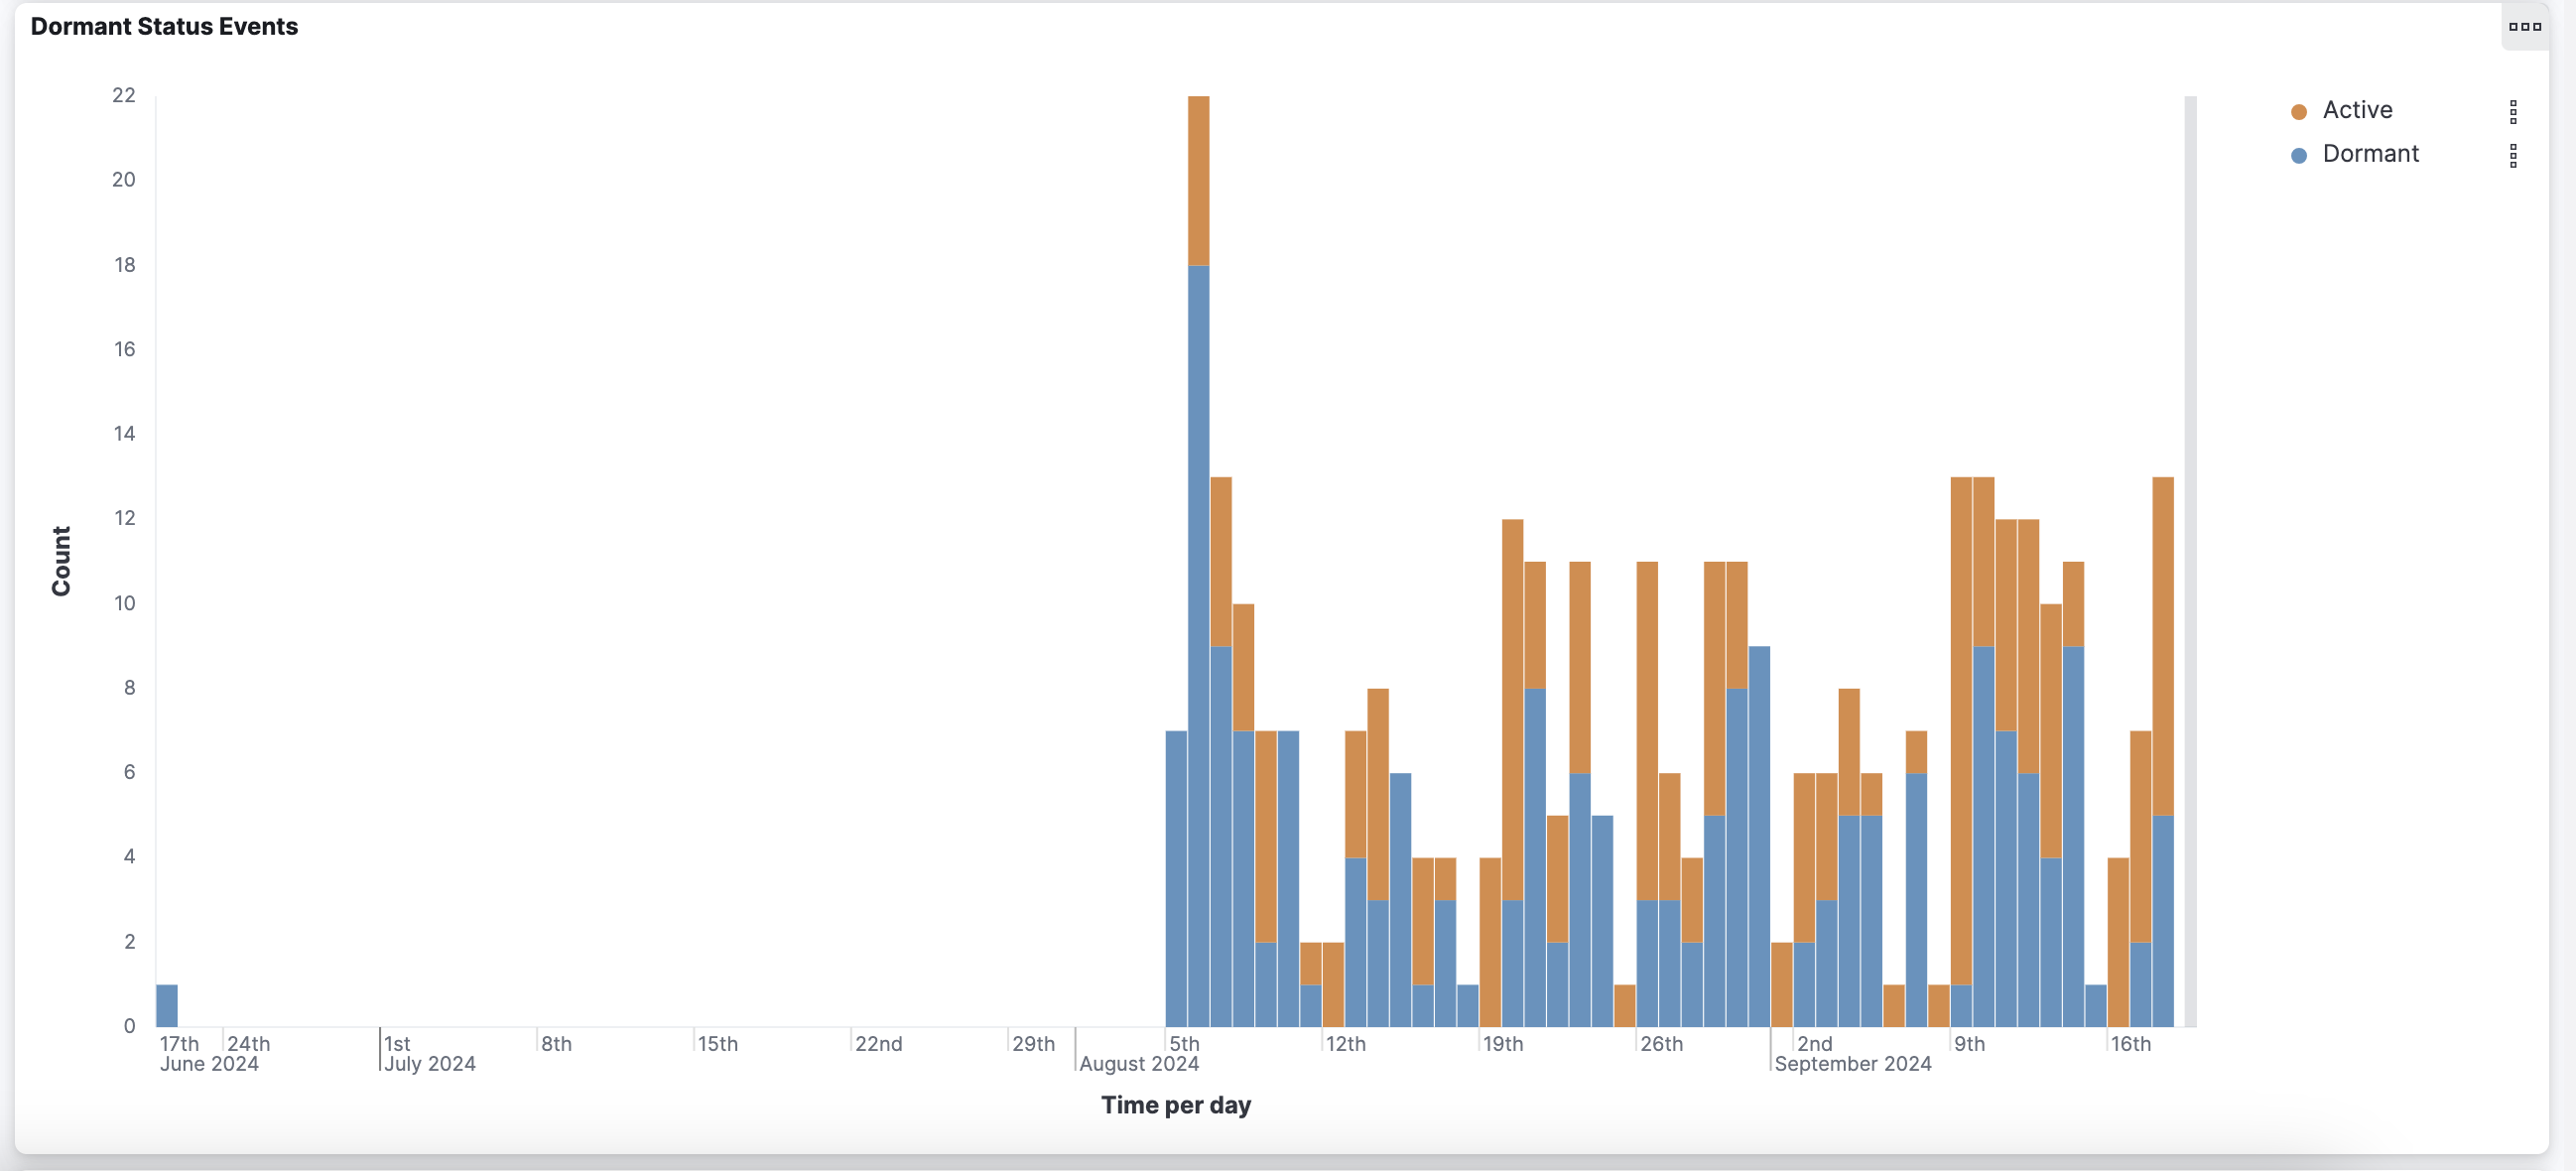The height and width of the screenshot is (1171, 2576).
Task: Open the Active legend item options menu
Action: click(x=2513, y=111)
